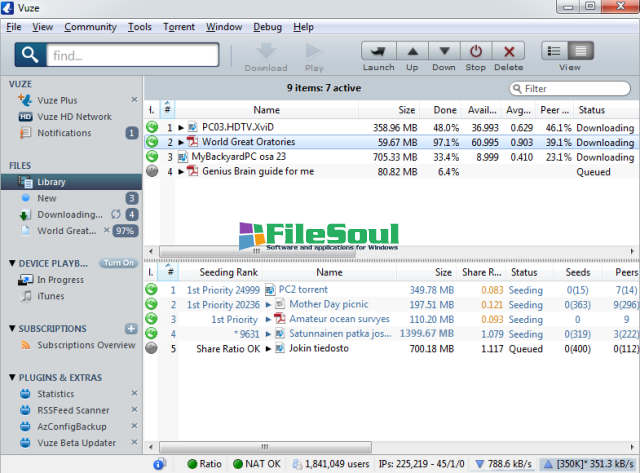This screenshot has width=640, height=473.
Task: Switch to simple list view icon
Action: tap(554, 51)
